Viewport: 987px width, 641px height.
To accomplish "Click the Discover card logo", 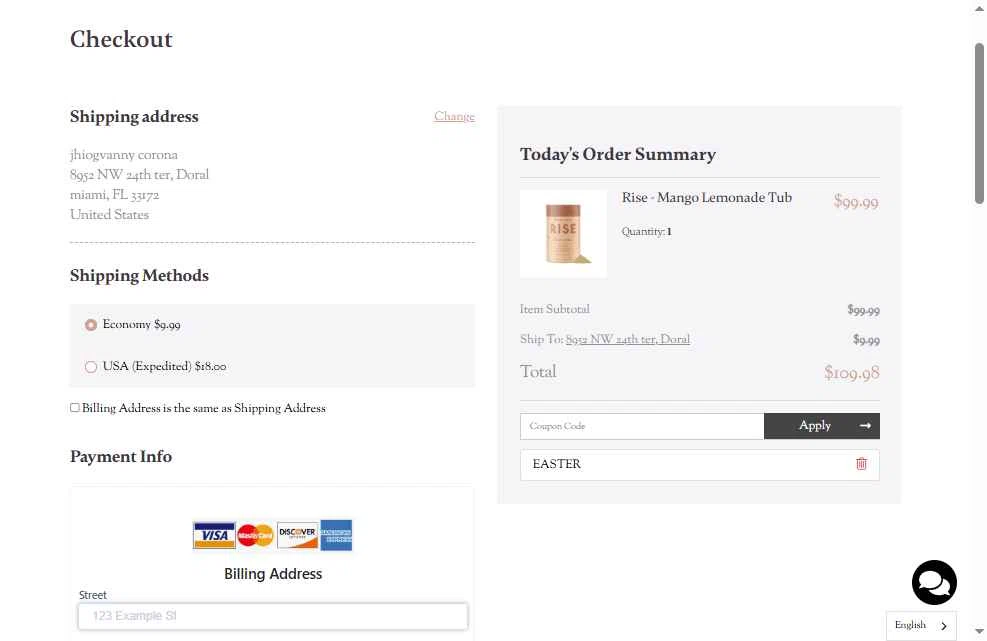I will click(x=297, y=535).
